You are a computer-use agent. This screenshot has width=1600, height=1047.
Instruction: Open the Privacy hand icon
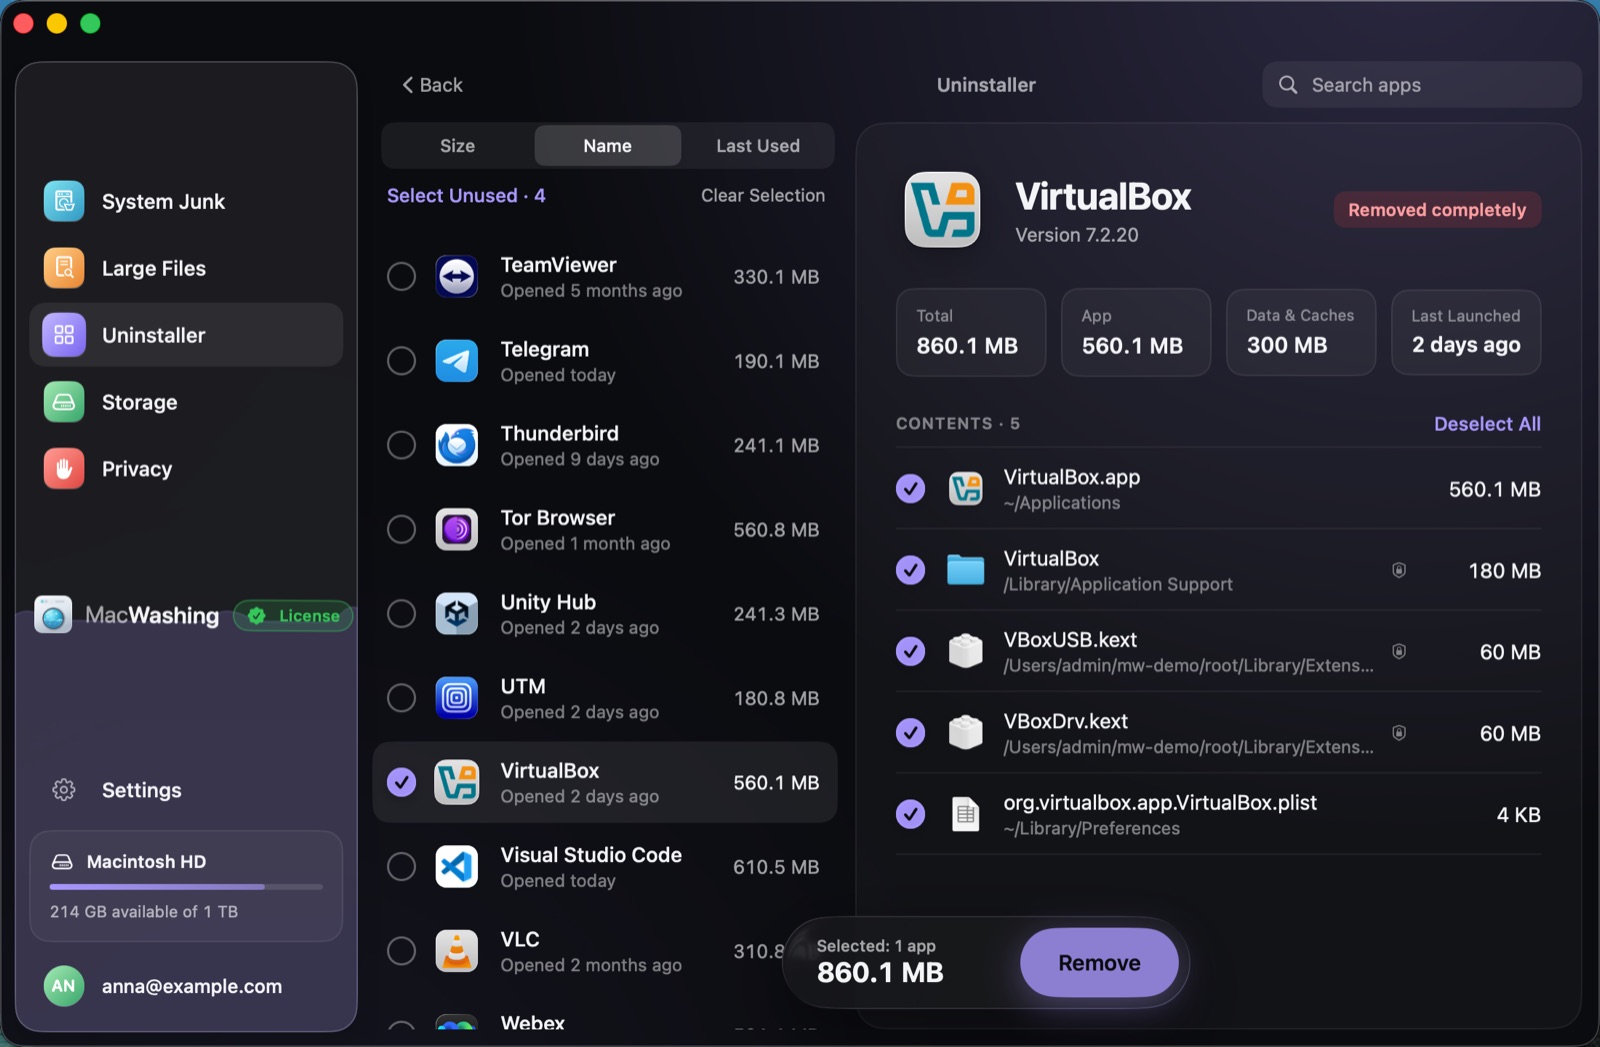coord(64,469)
